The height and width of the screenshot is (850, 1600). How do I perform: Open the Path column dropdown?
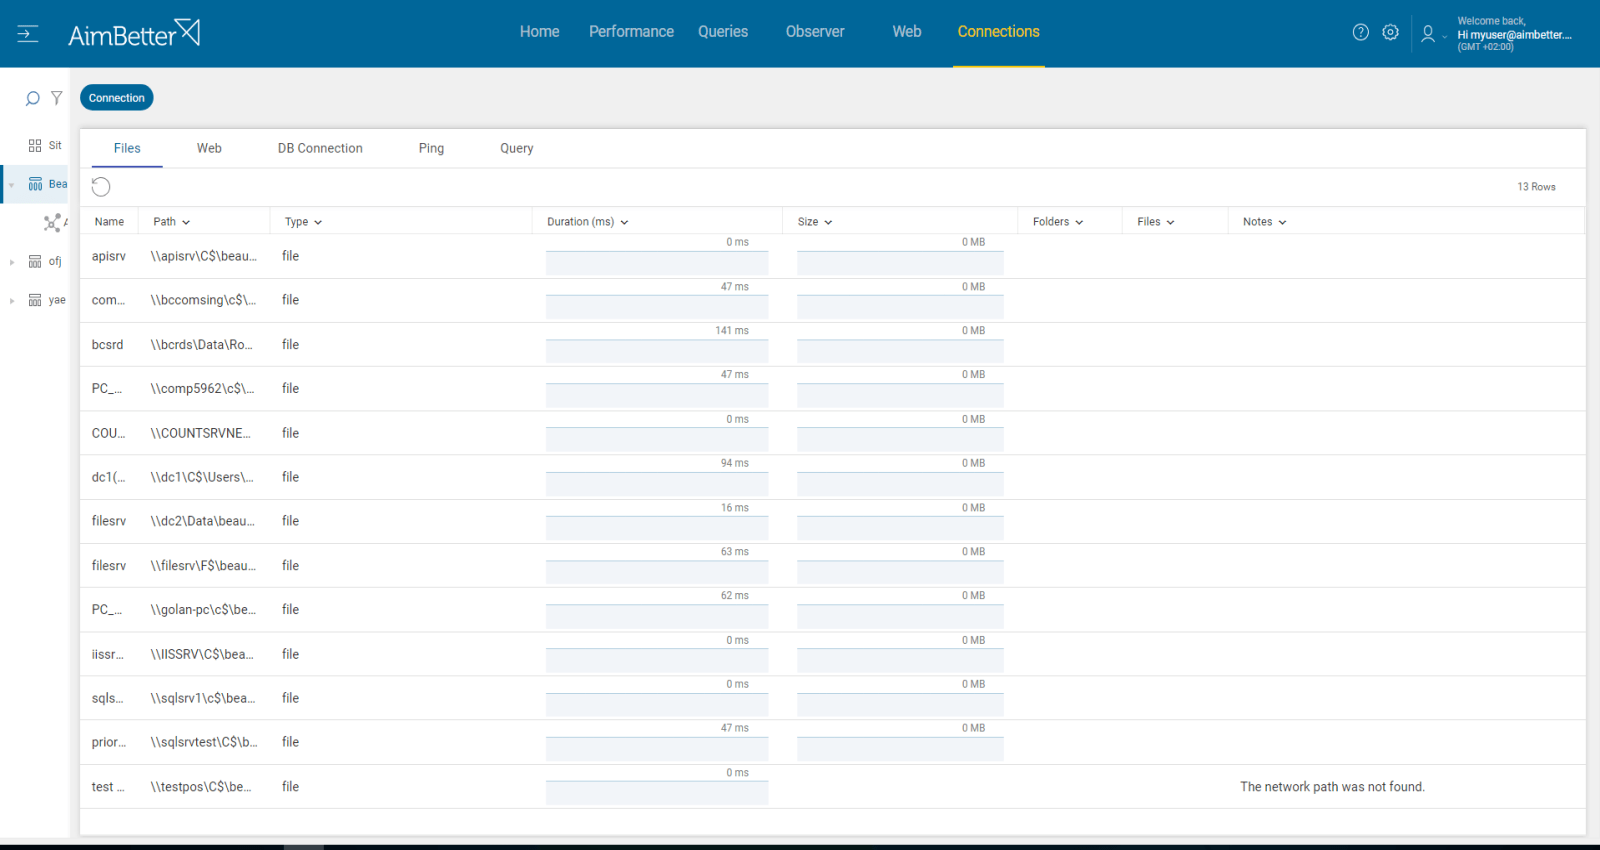click(186, 222)
